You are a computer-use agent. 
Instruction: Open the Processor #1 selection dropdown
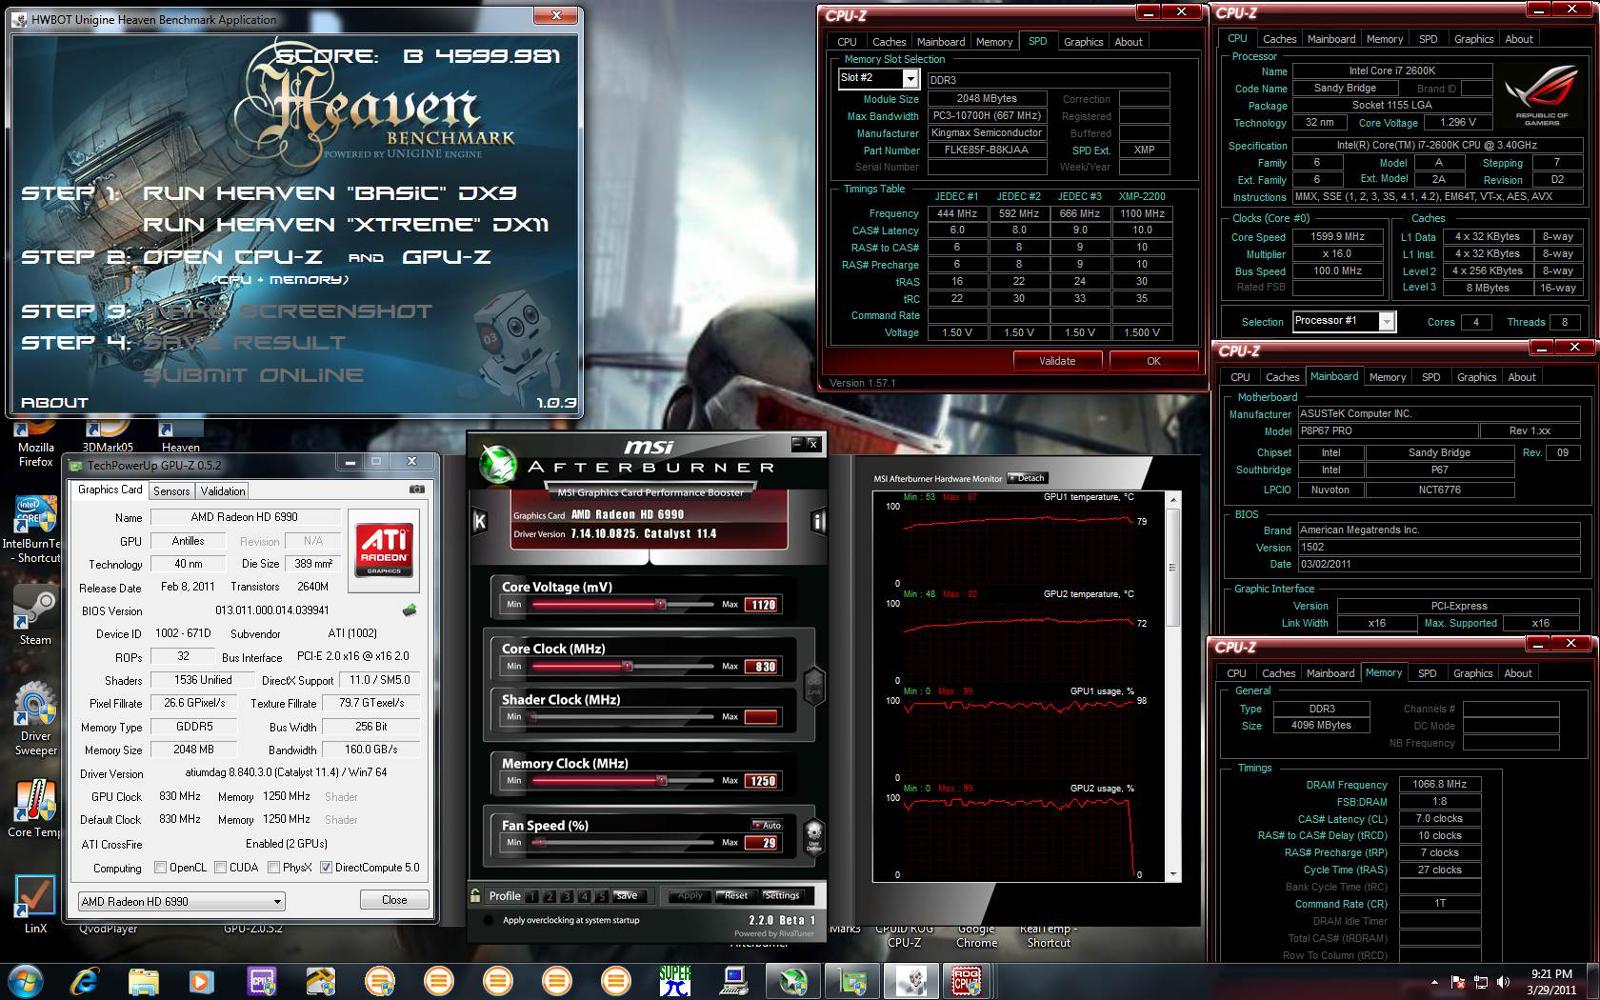point(1386,321)
